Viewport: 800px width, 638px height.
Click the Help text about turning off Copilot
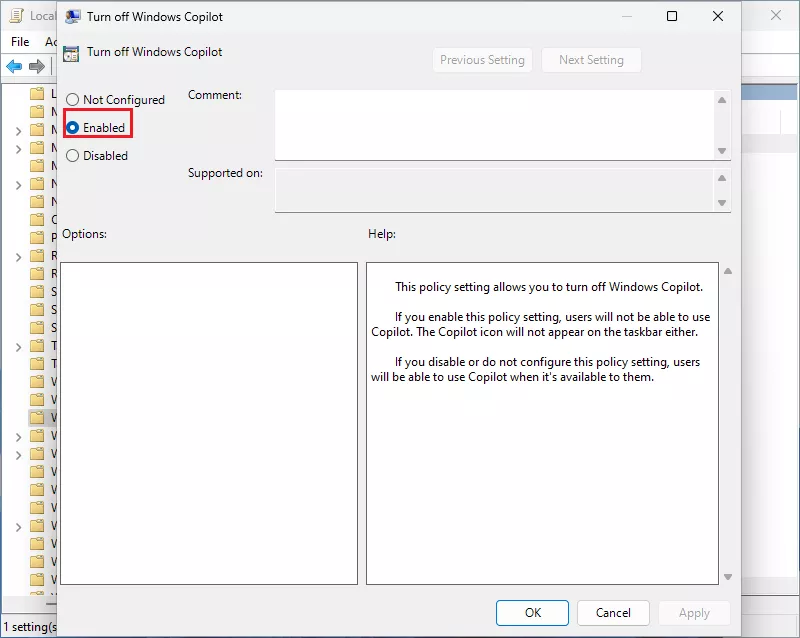click(548, 287)
